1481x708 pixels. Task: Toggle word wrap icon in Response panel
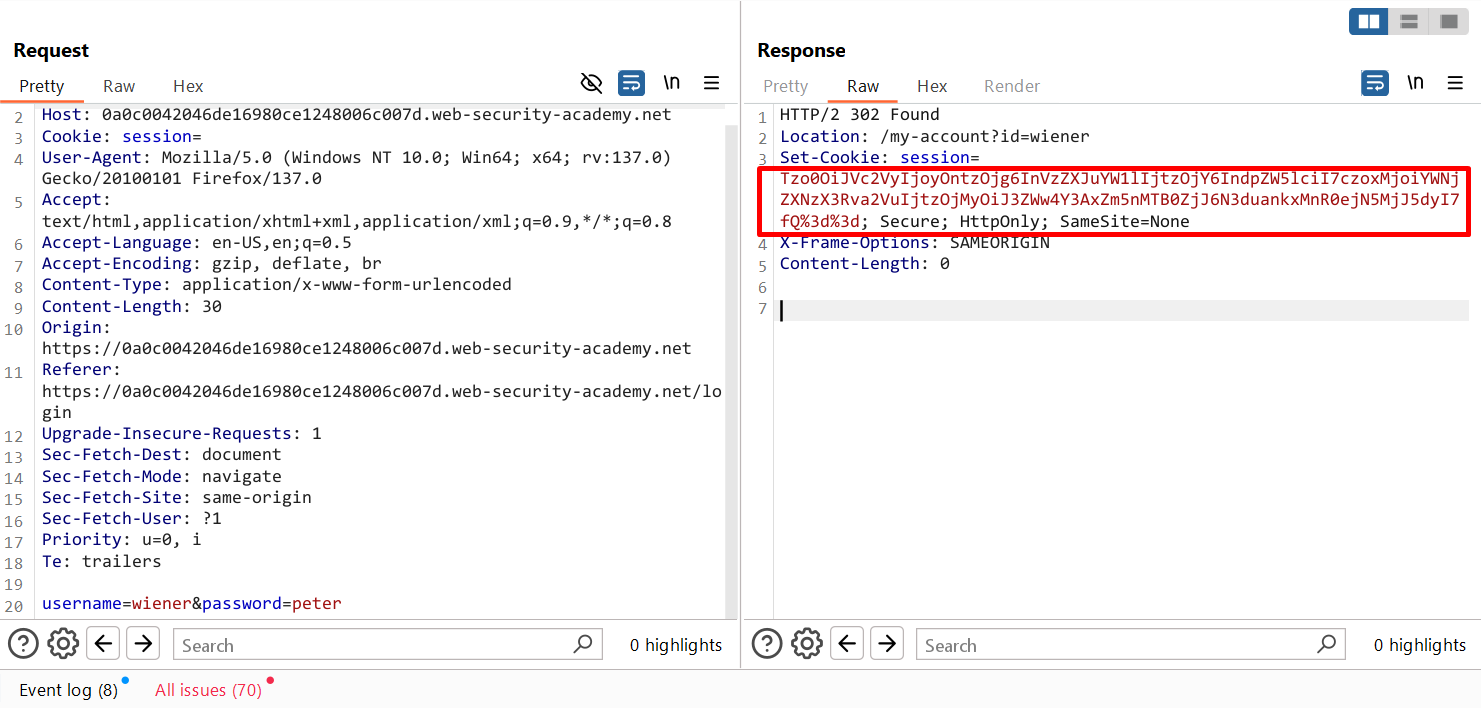click(1375, 83)
